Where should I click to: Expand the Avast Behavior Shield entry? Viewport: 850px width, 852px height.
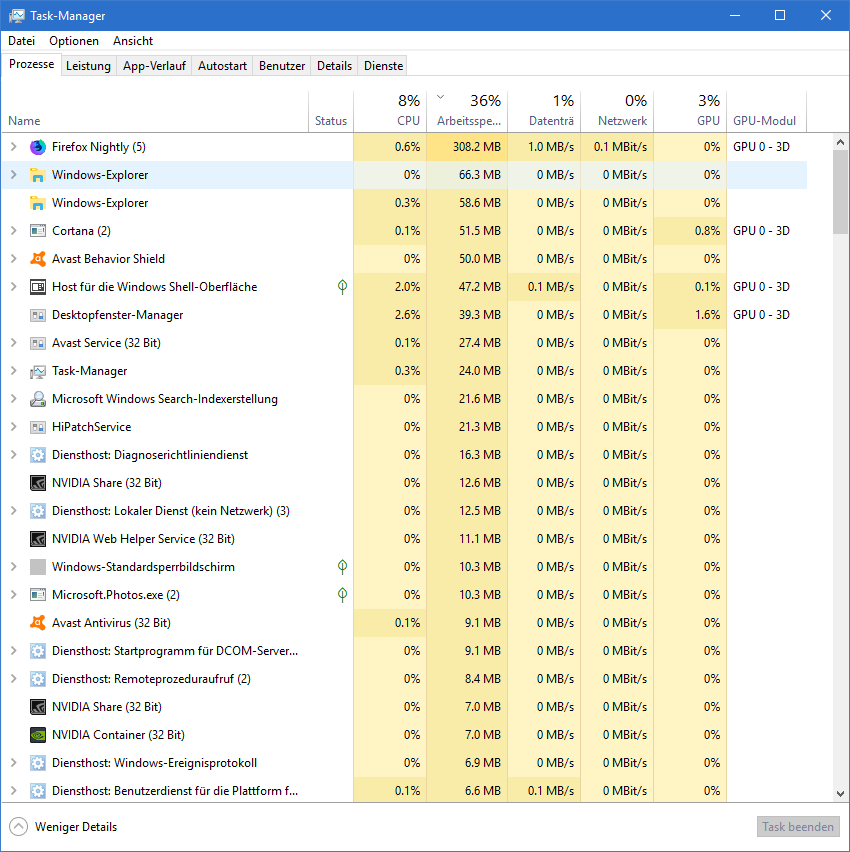14,259
